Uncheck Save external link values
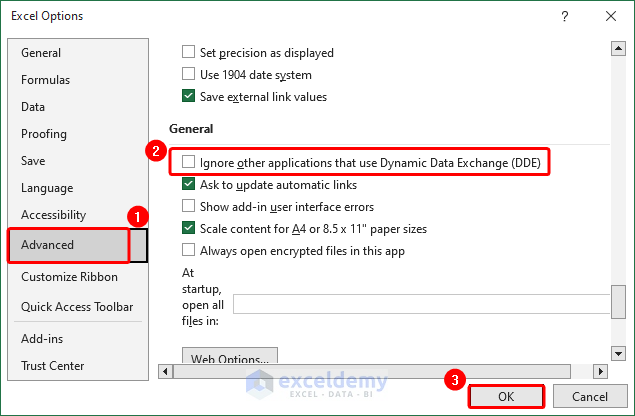The image size is (635, 416). pyautogui.click(x=188, y=96)
